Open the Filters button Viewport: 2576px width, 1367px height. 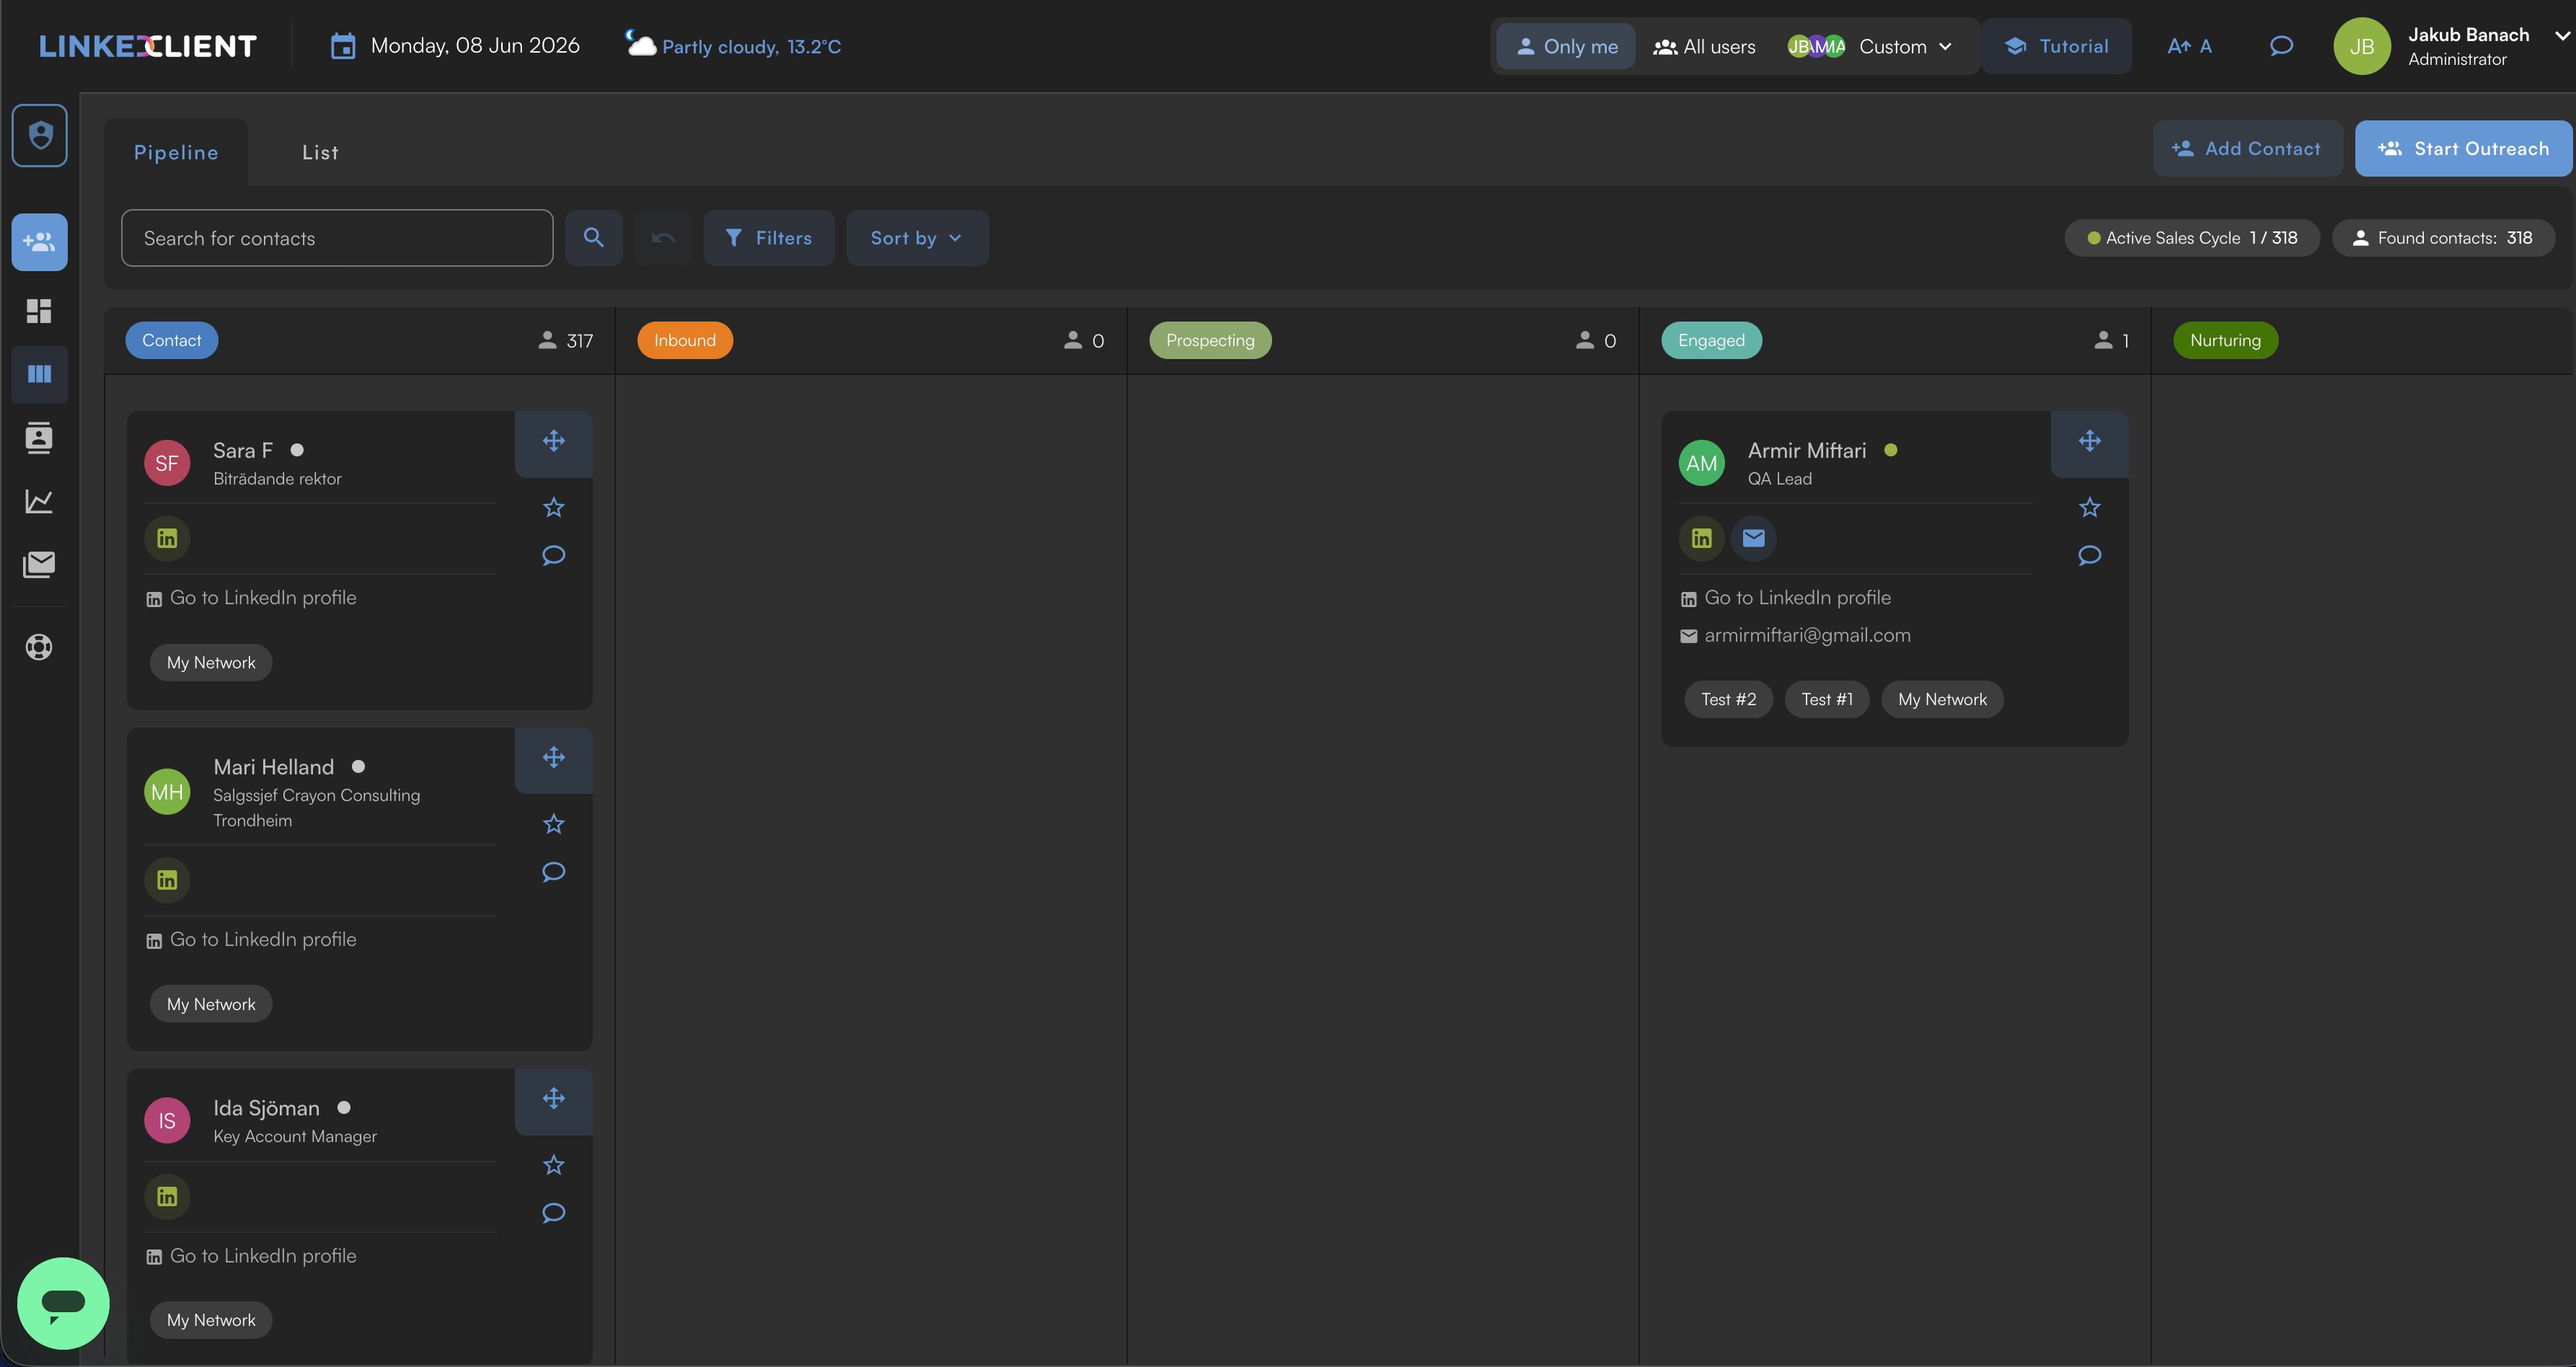click(769, 238)
